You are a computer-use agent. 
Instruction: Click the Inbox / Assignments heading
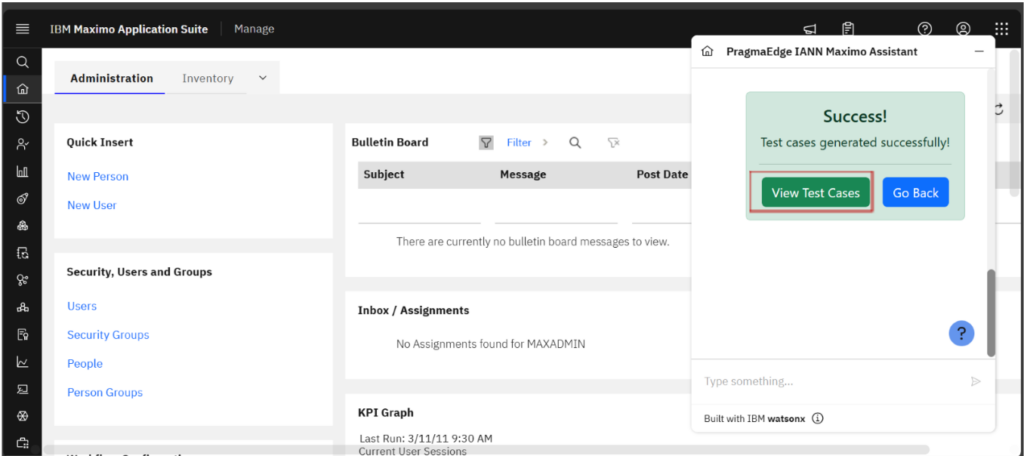pyautogui.click(x=413, y=310)
